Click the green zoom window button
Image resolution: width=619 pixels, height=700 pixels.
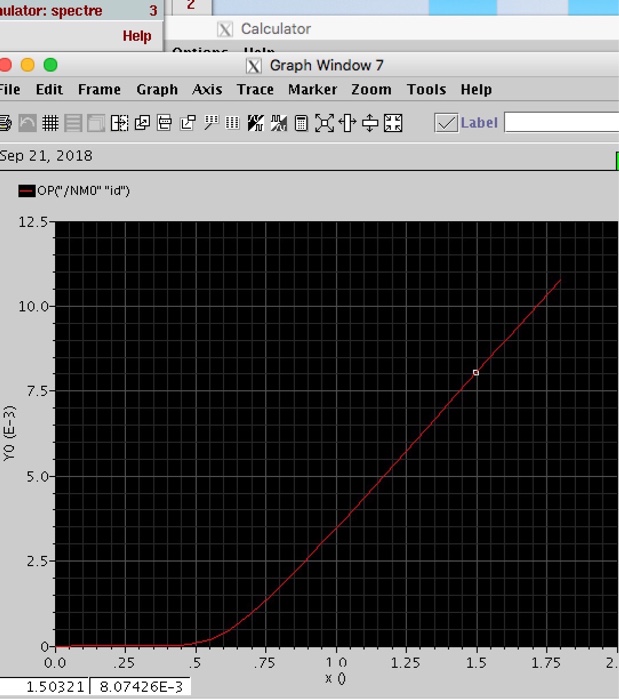tap(50, 65)
